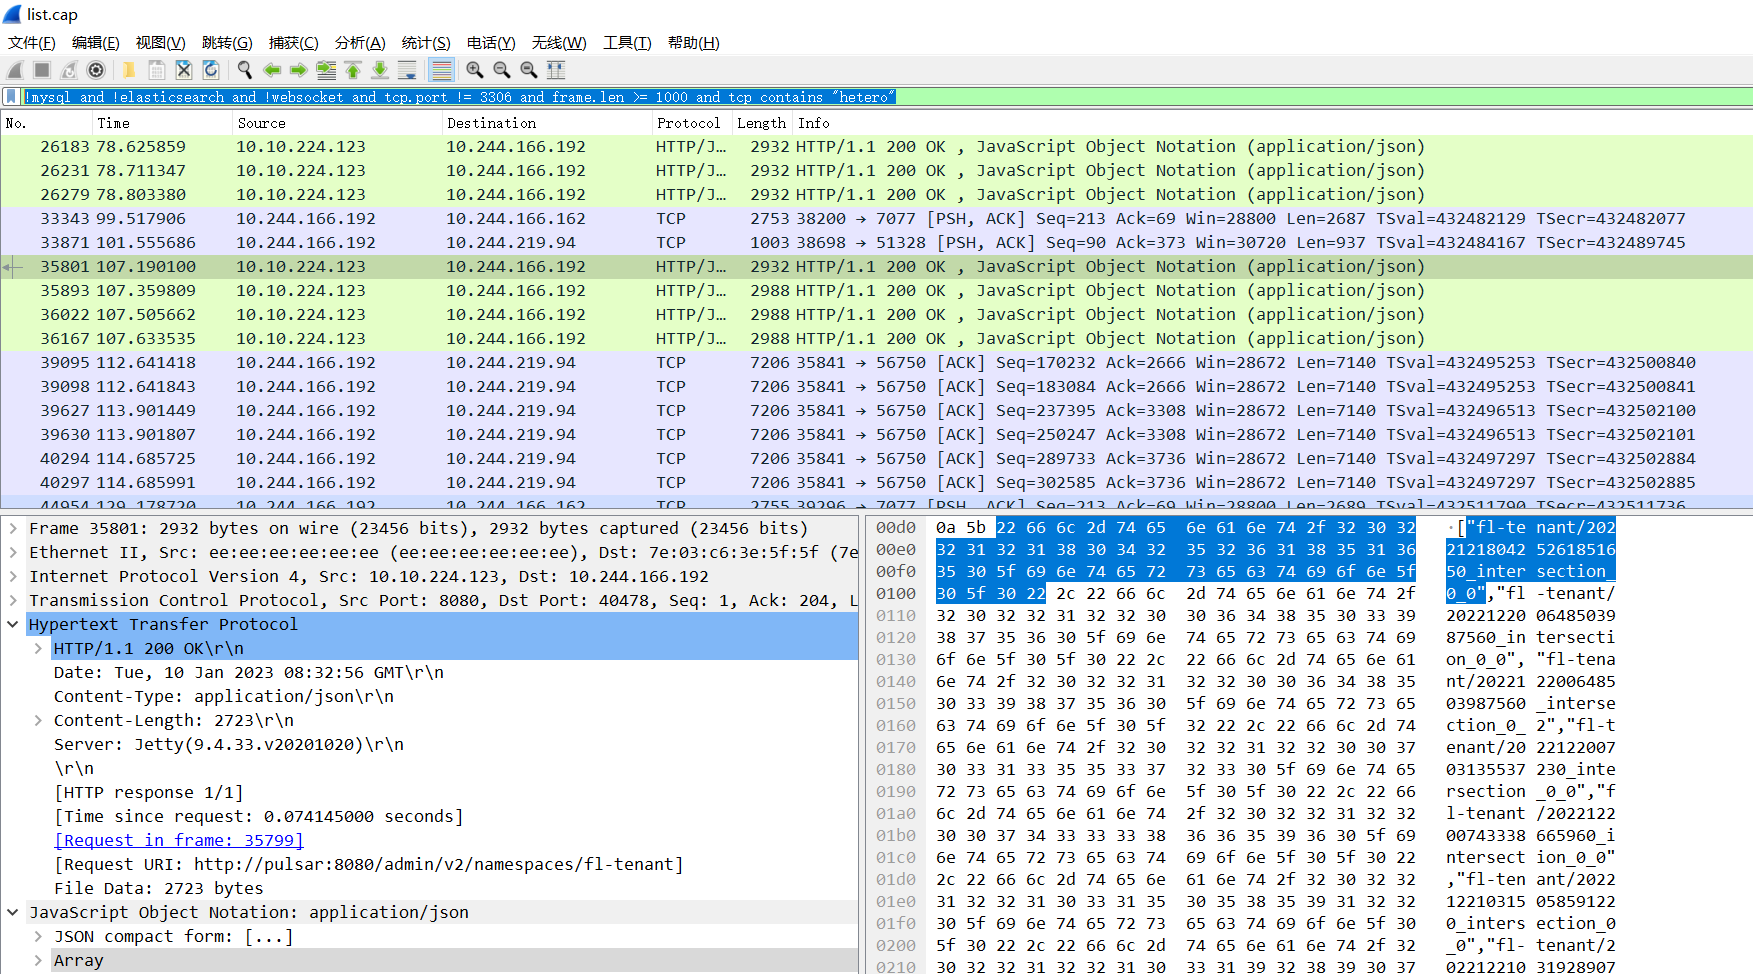1753x974 pixels.
Task: Select packet 39095 TCP row
Action: (876, 362)
